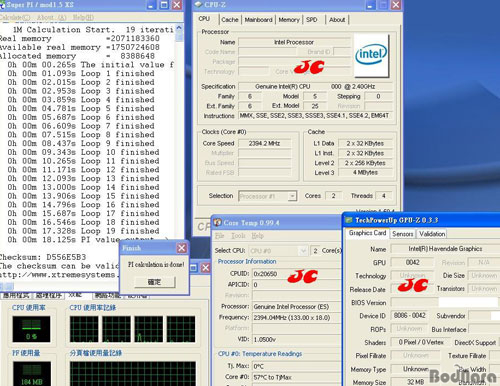Screen dimensions: 500x386
Task: Open the Cache tab in CPU-Z
Action: tap(230, 20)
